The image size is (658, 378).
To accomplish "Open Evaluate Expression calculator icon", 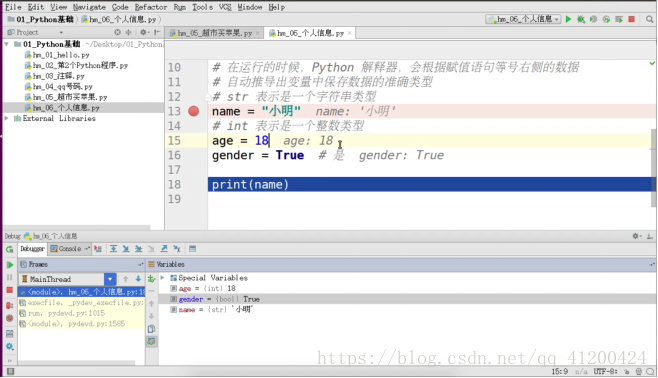I will [192, 249].
